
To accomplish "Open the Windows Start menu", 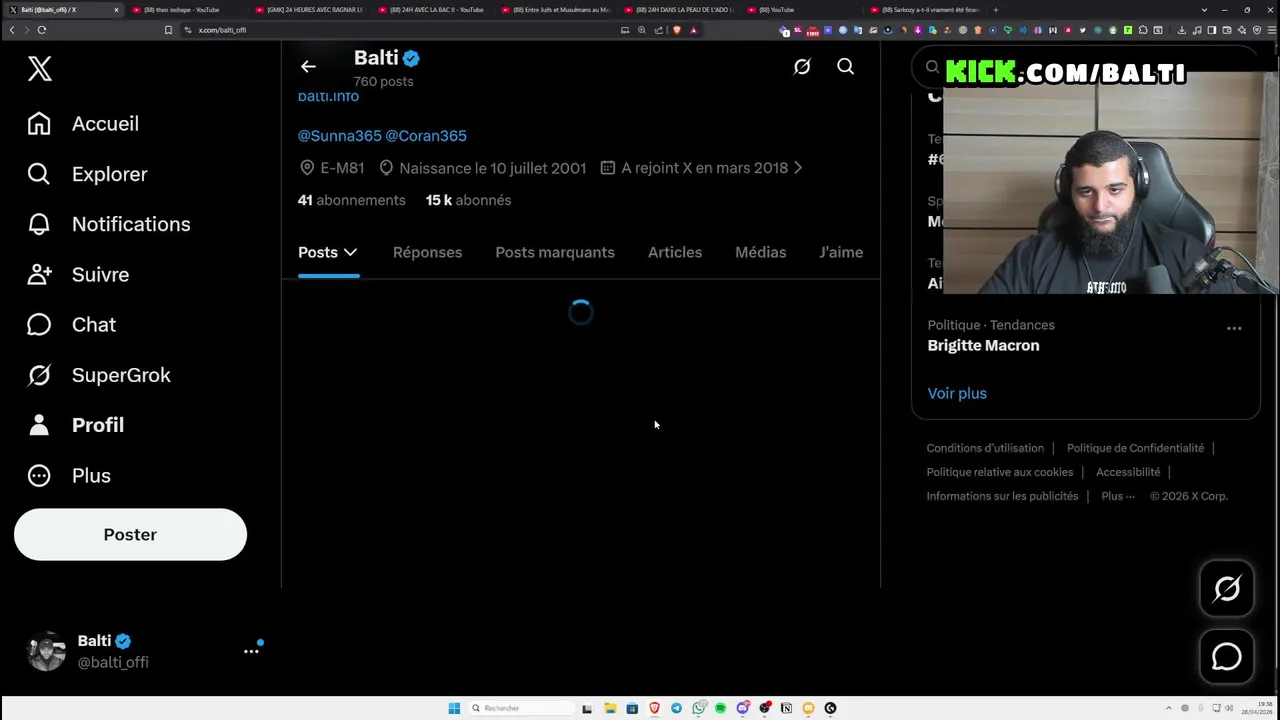I will coord(454,708).
